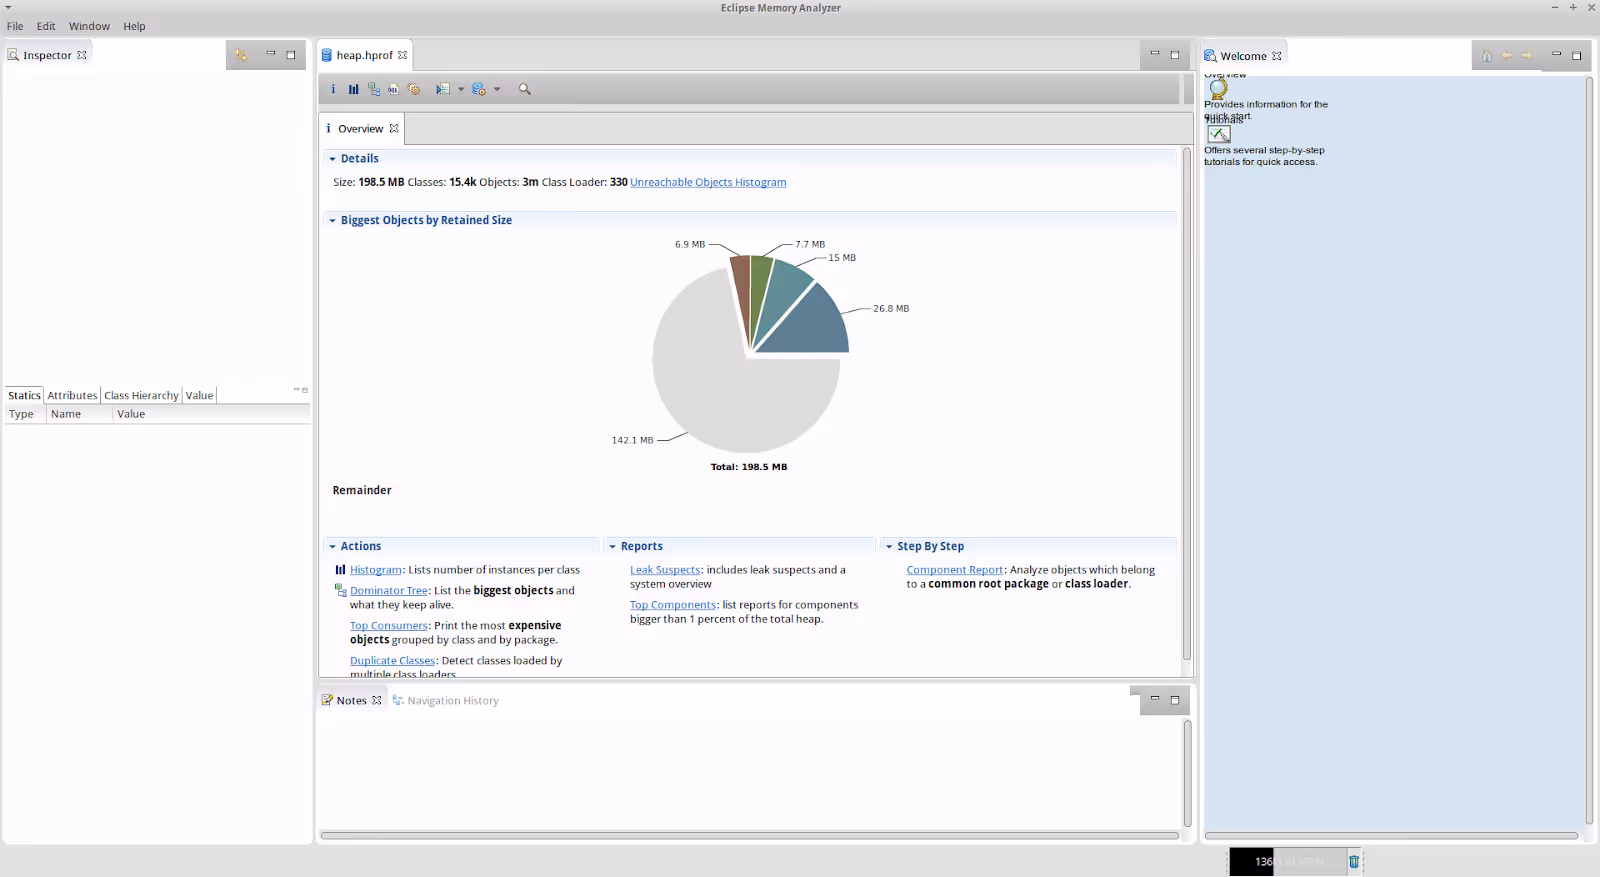Create a histogram with the bar-chart toolbar icon
The width and height of the screenshot is (1600, 877).
(353, 89)
